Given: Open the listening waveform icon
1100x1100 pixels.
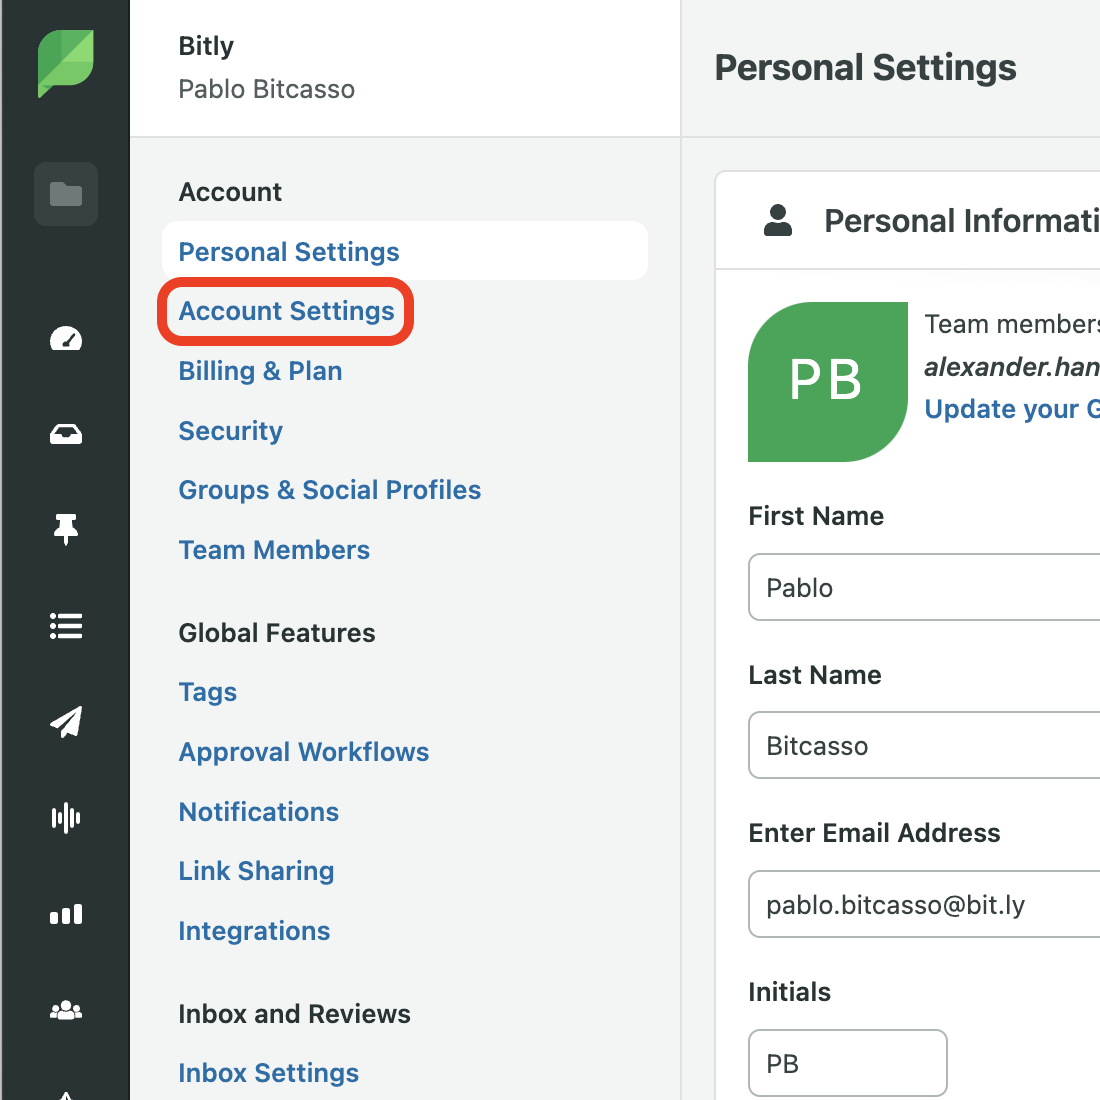Looking at the screenshot, I should 66,818.
